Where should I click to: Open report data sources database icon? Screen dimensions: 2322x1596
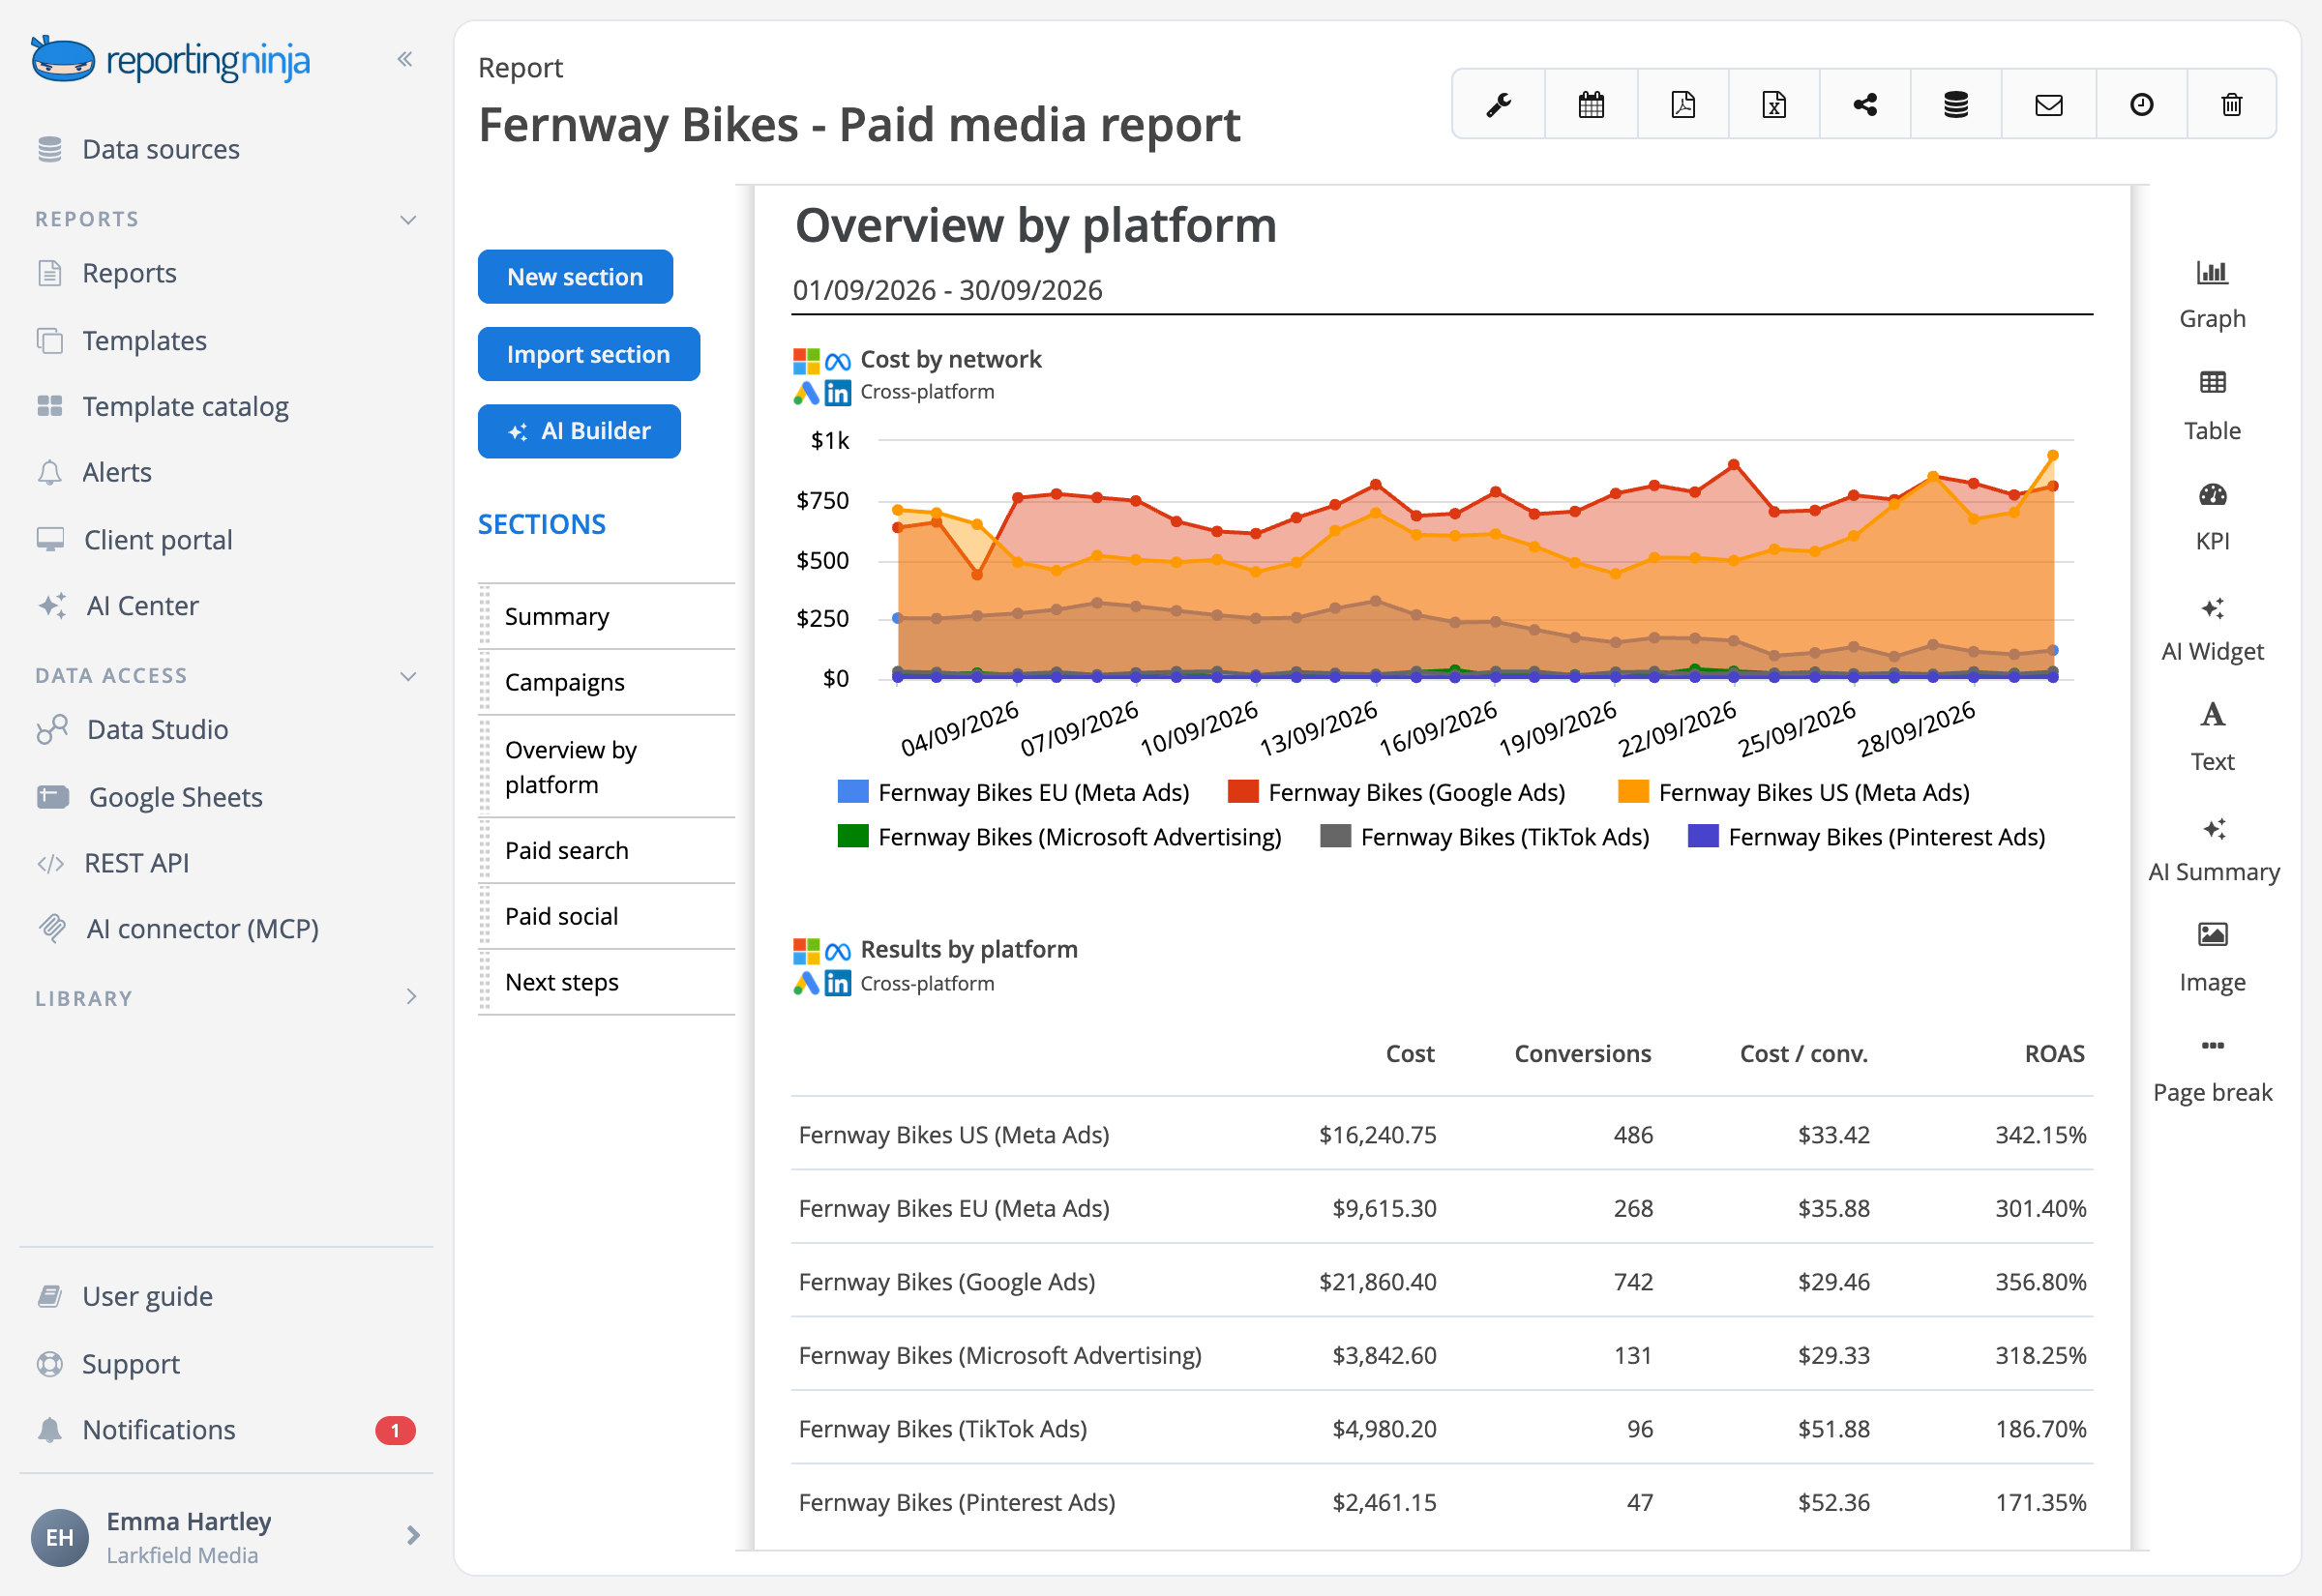point(1955,104)
